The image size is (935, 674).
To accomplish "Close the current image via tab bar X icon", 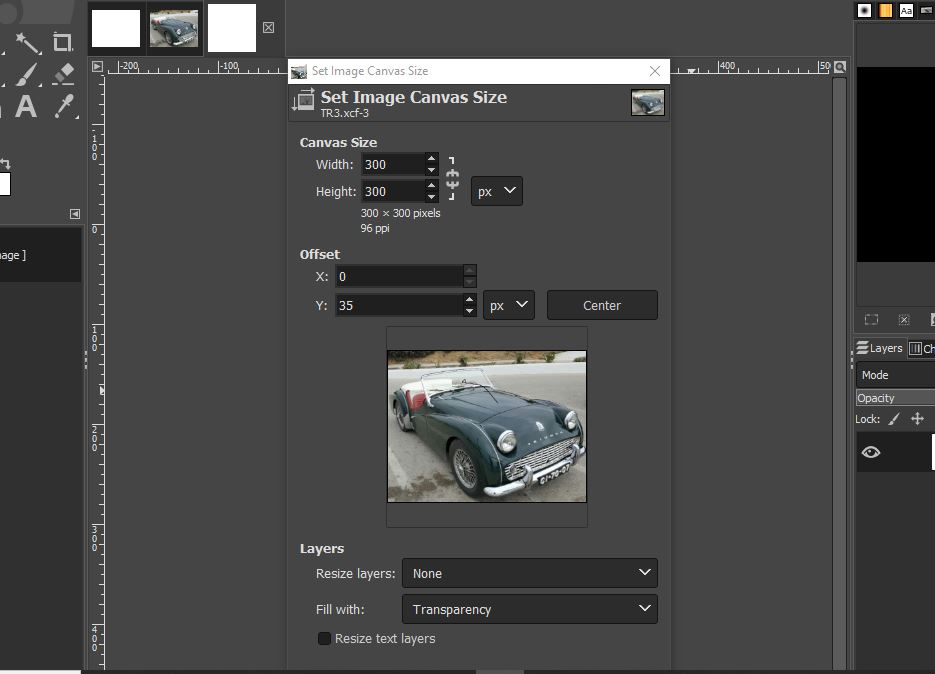I will point(268,27).
